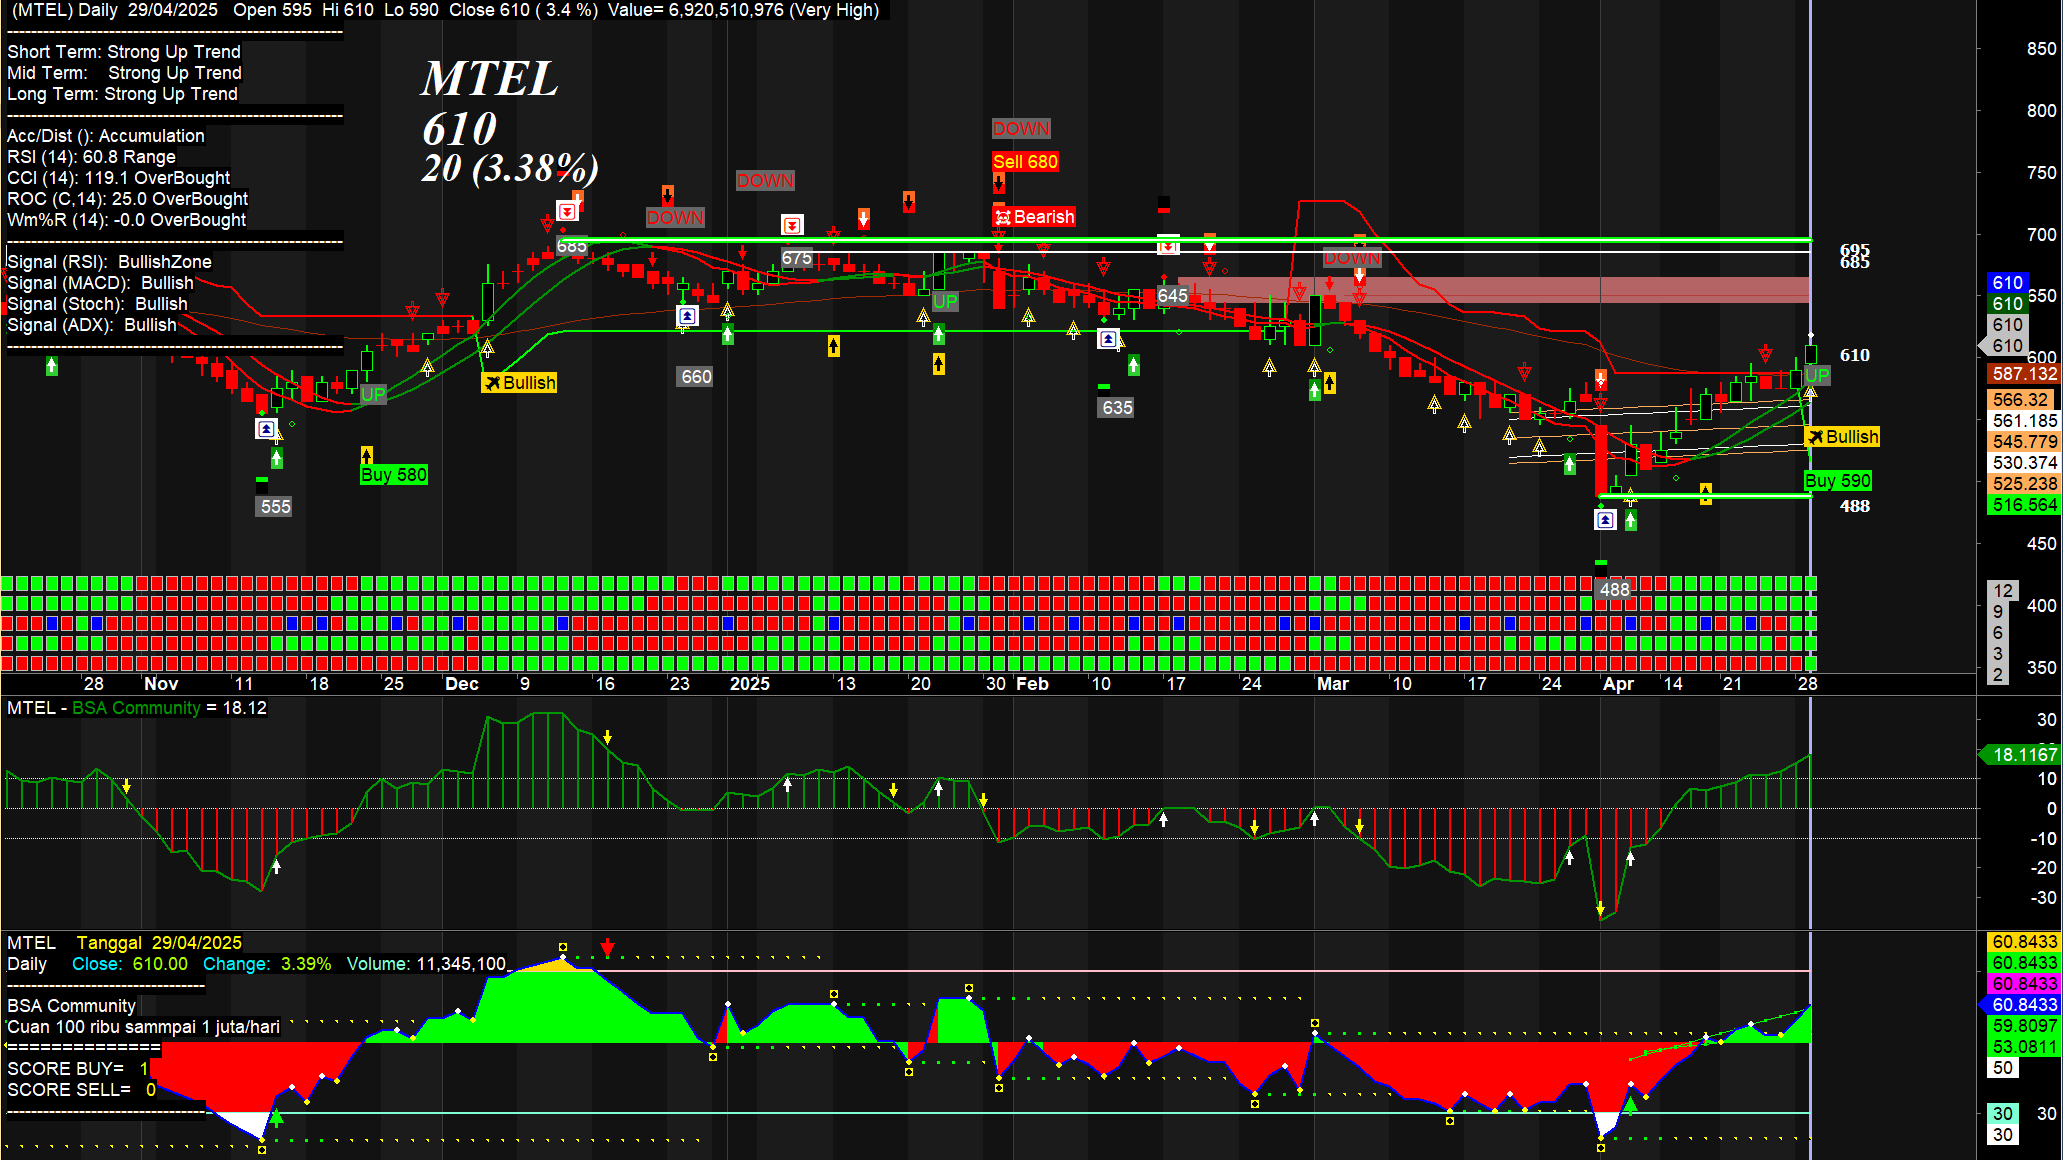
Task: Click the 2025 label on the date axis
Action: [749, 684]
